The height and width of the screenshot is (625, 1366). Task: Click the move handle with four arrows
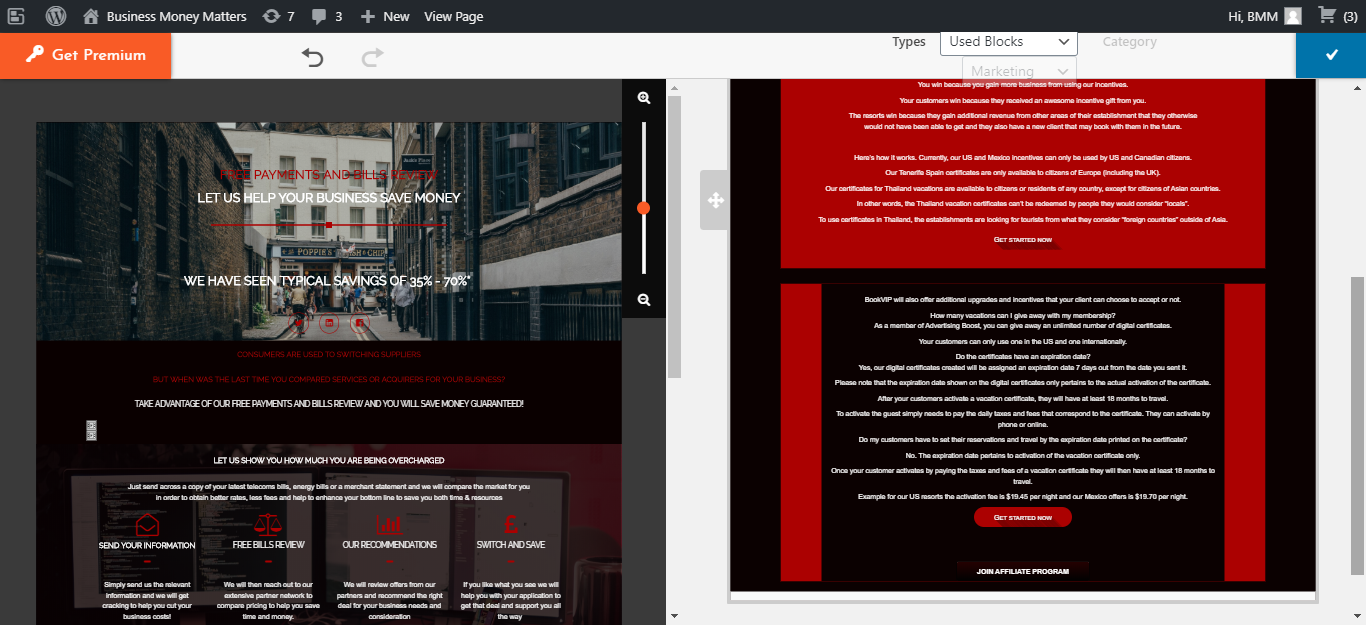715,200
